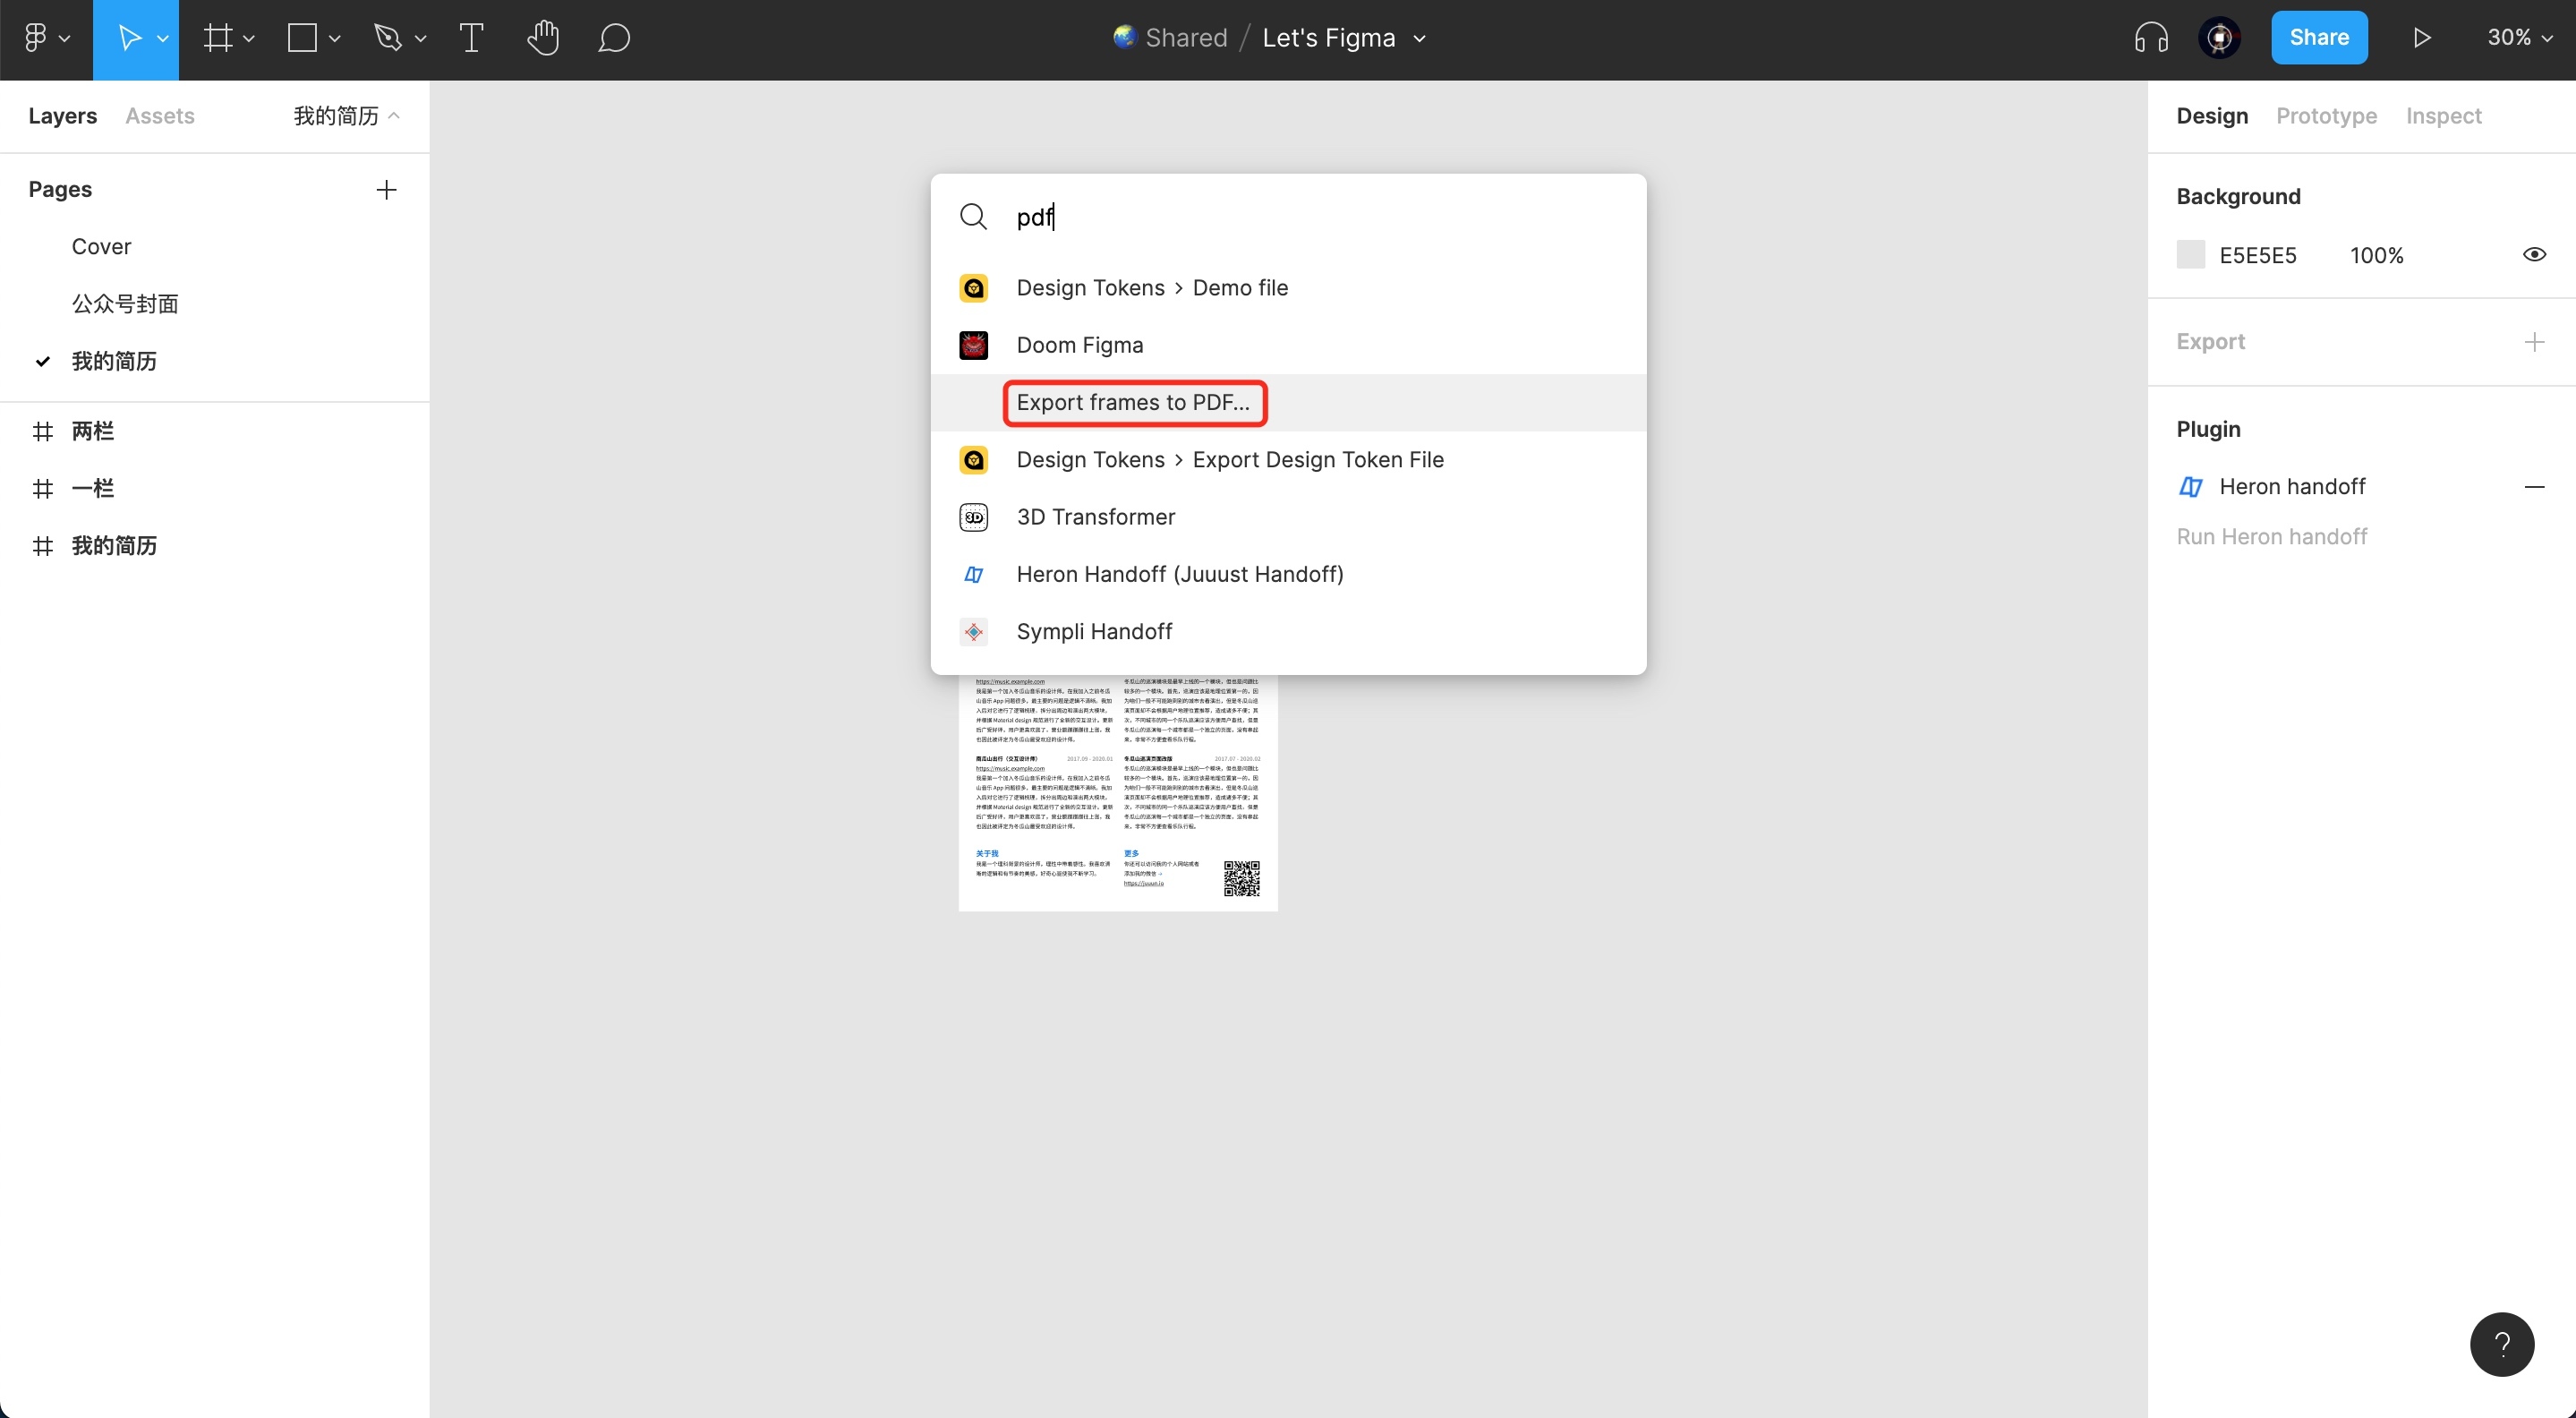Click the blue Share button
Screen dimensions: 2576x1418
(x=2318, y=38)
